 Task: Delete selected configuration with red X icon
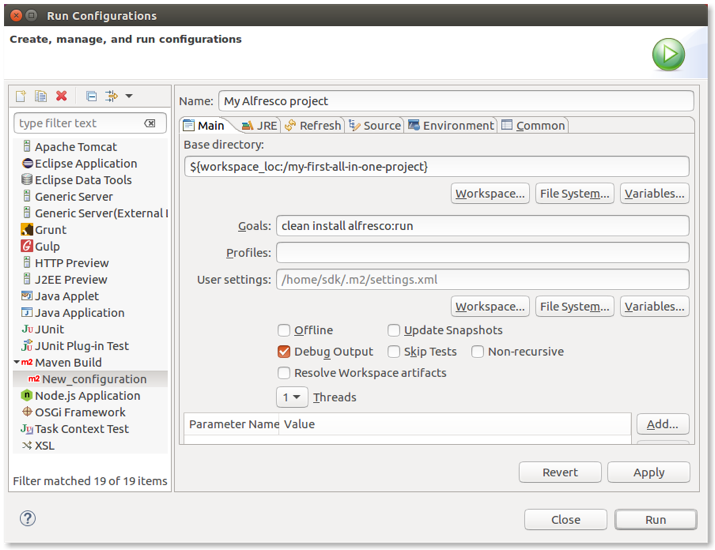(62, 96)
